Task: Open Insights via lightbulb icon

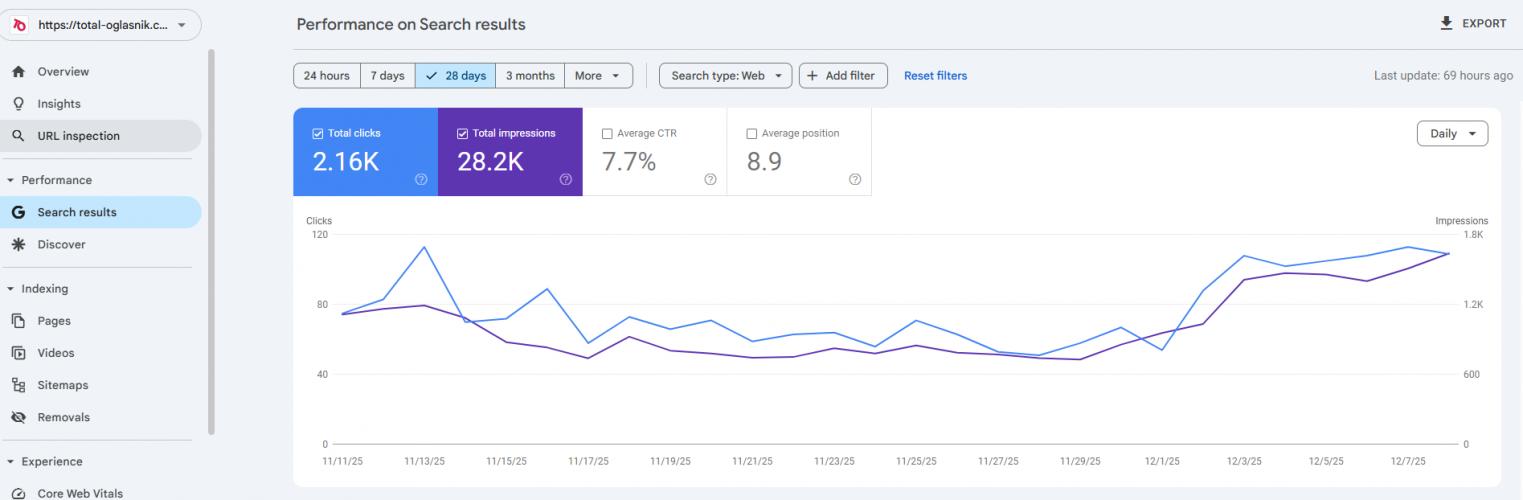Action: tap(17, 104)
